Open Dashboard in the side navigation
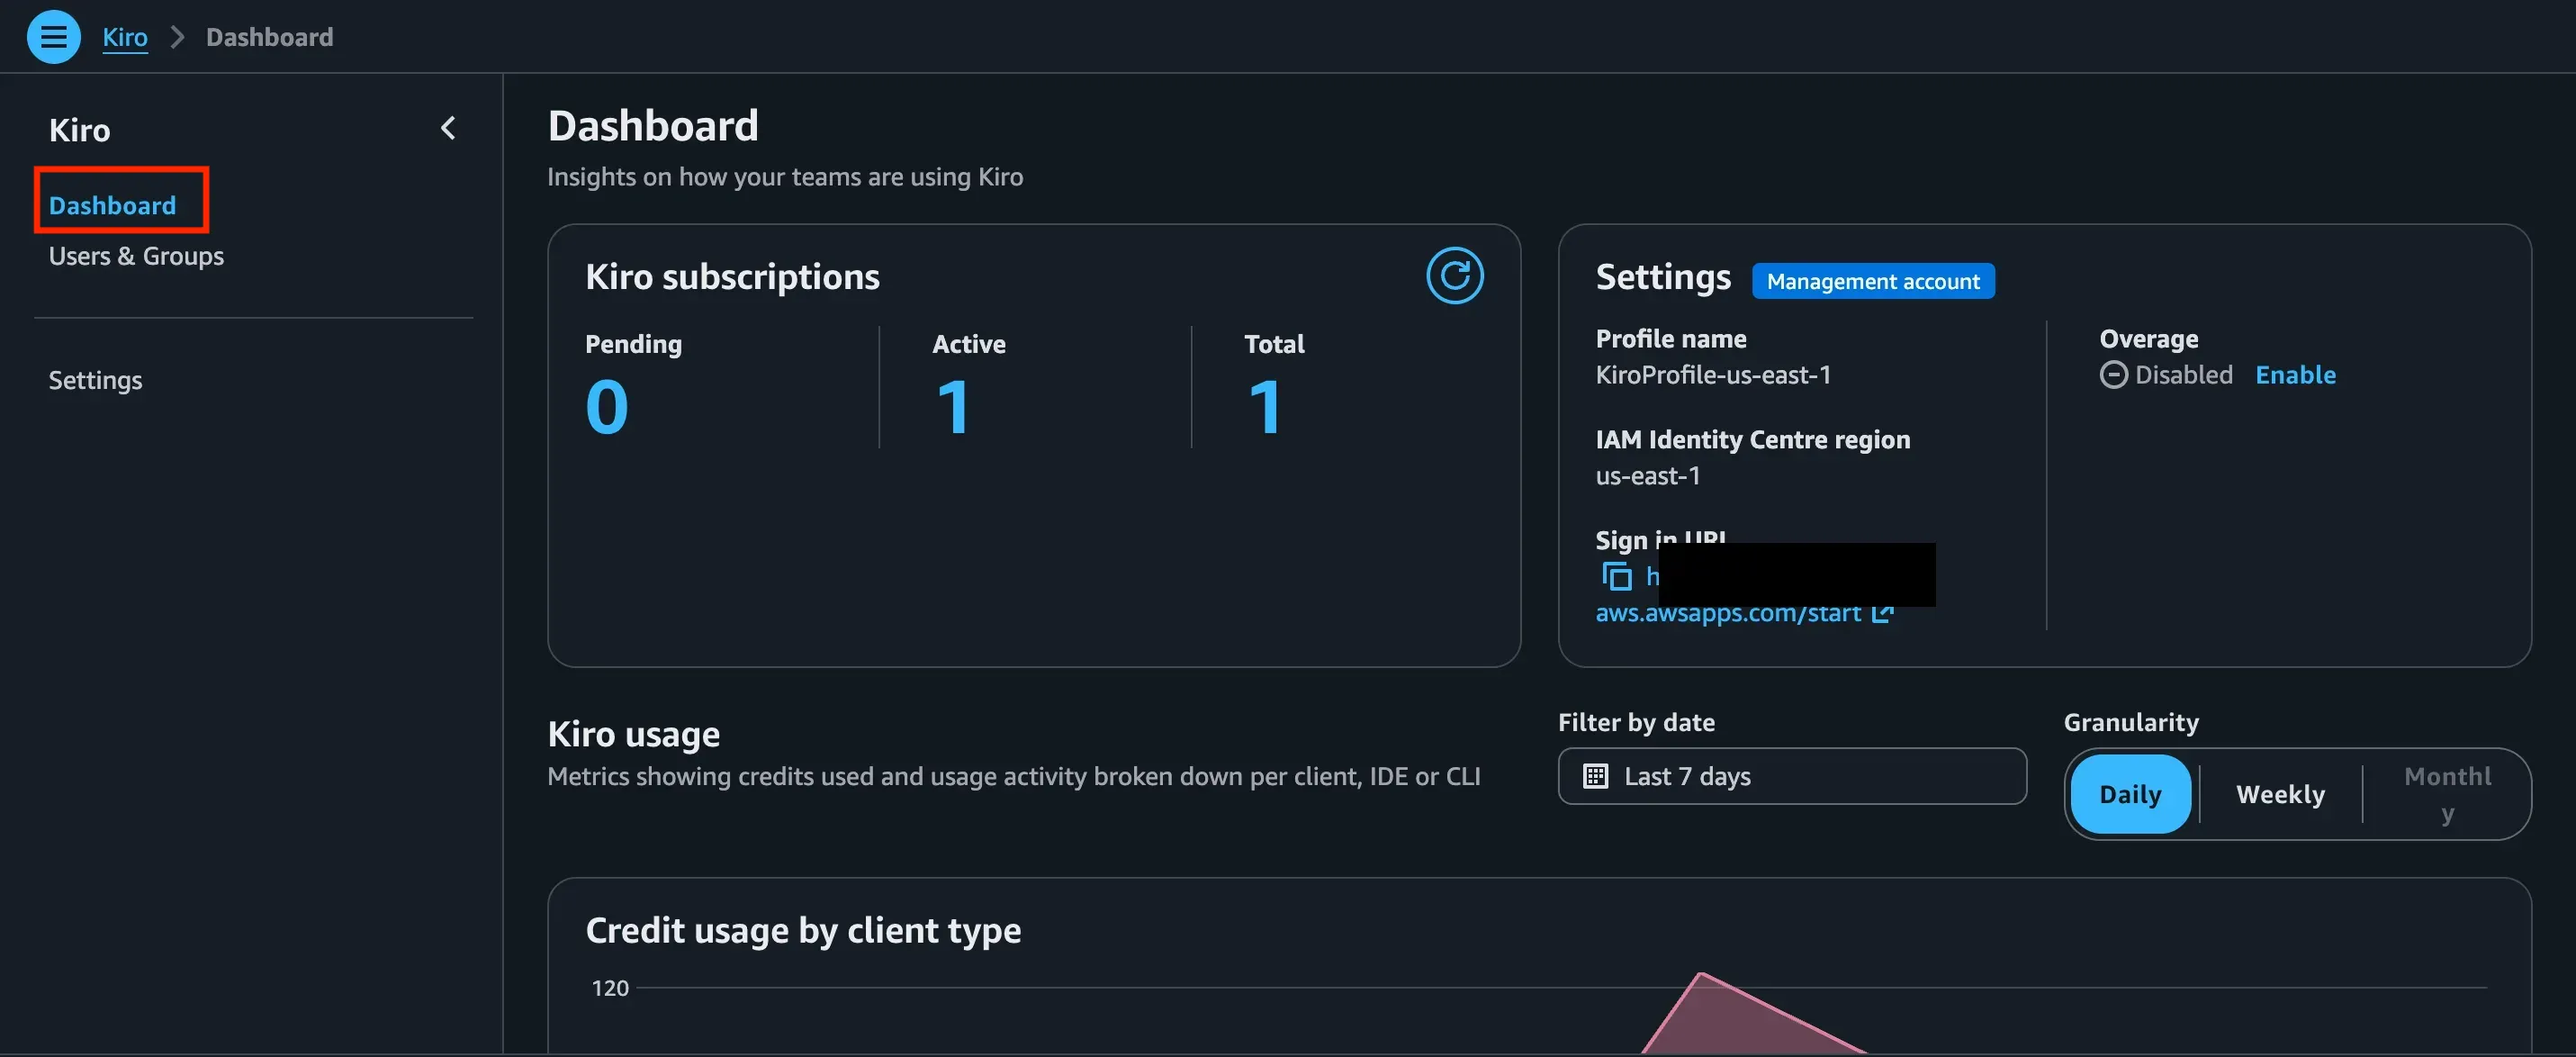The height and width of the screenshot is (1057, 2576). click(x=112, y=205)
